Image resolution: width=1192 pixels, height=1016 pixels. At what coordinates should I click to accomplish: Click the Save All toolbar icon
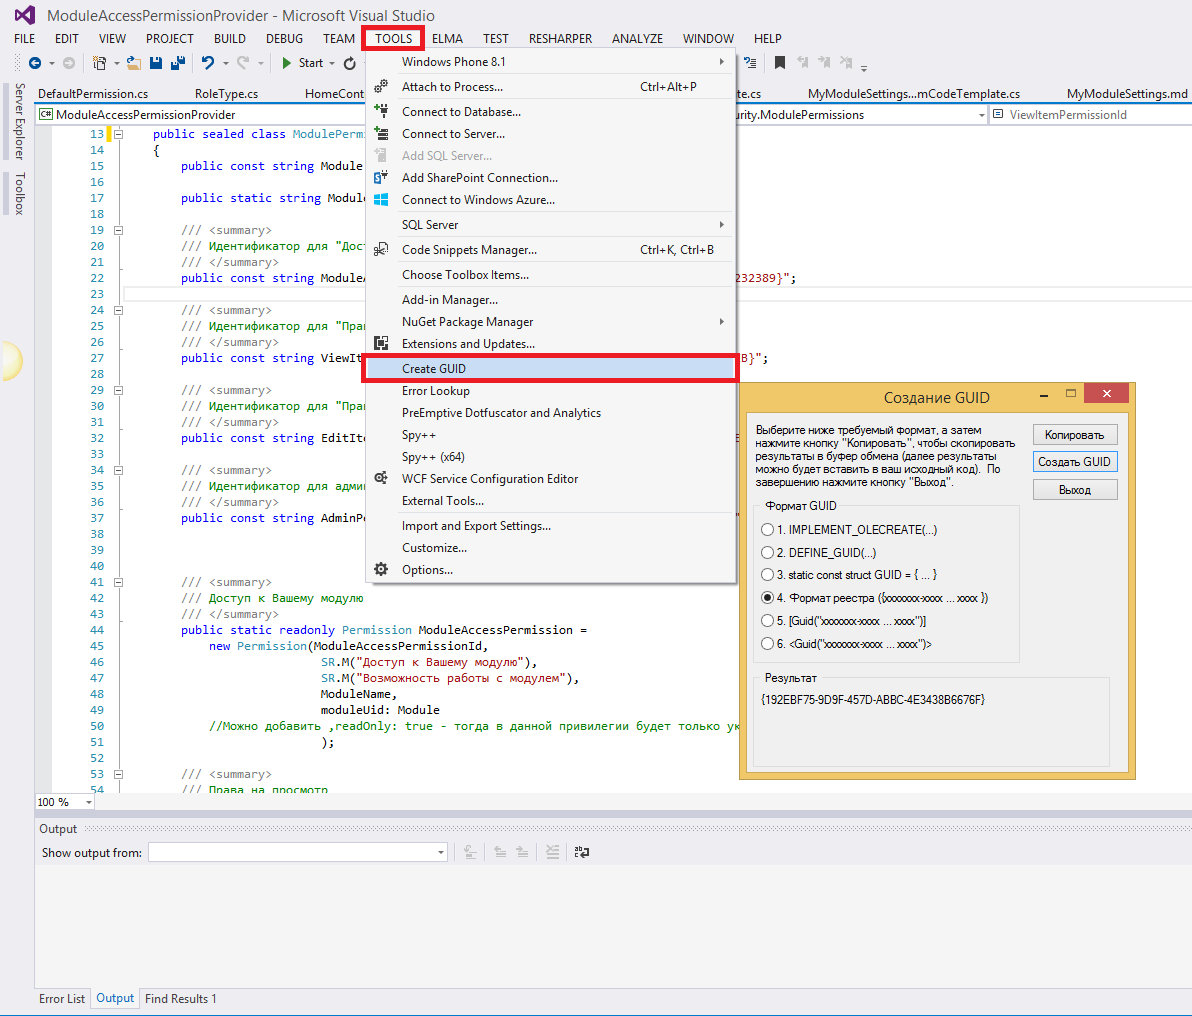tap(178, 63)
